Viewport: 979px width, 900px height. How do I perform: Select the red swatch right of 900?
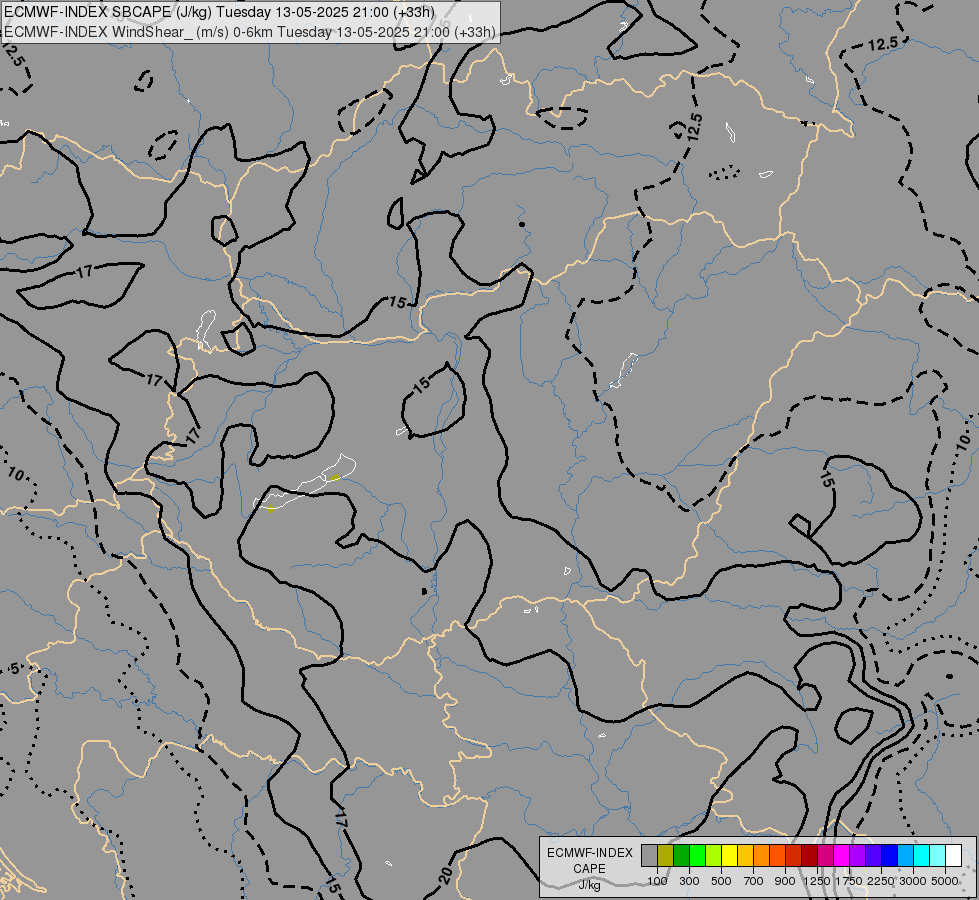[x=794, y=856]
